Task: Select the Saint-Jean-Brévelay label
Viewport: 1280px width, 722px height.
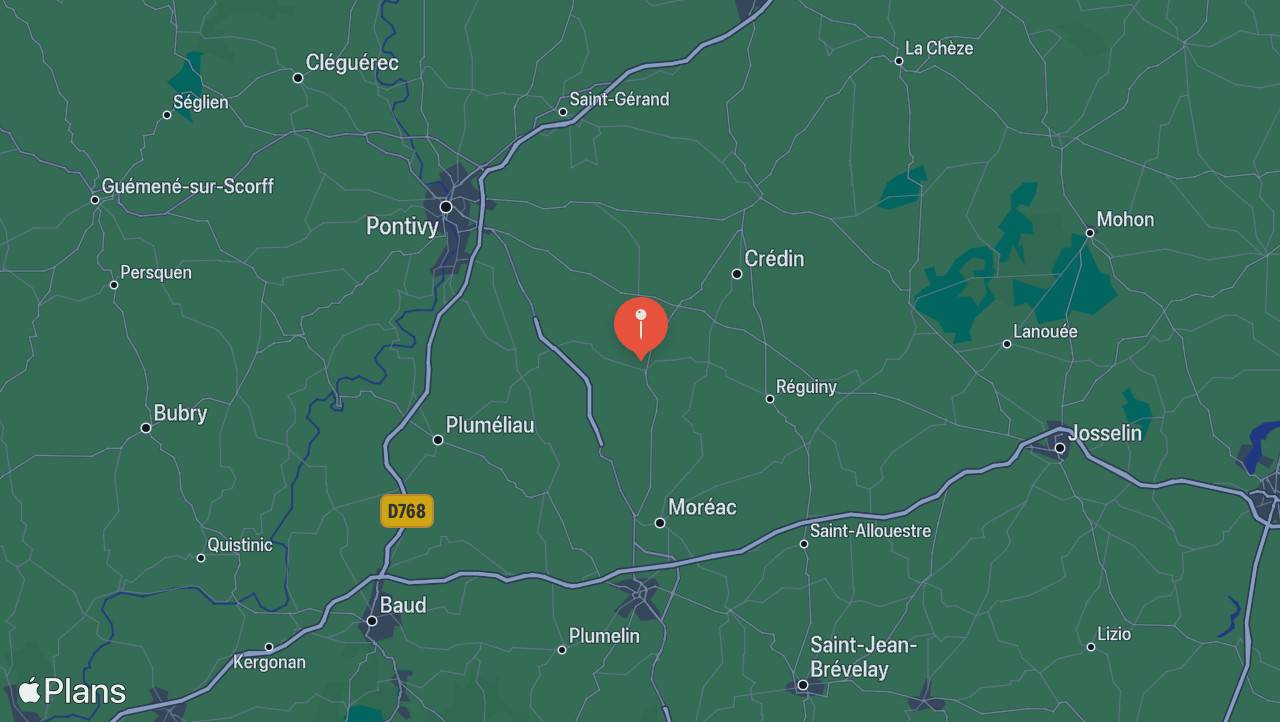Action: click(x=863, y=657)
